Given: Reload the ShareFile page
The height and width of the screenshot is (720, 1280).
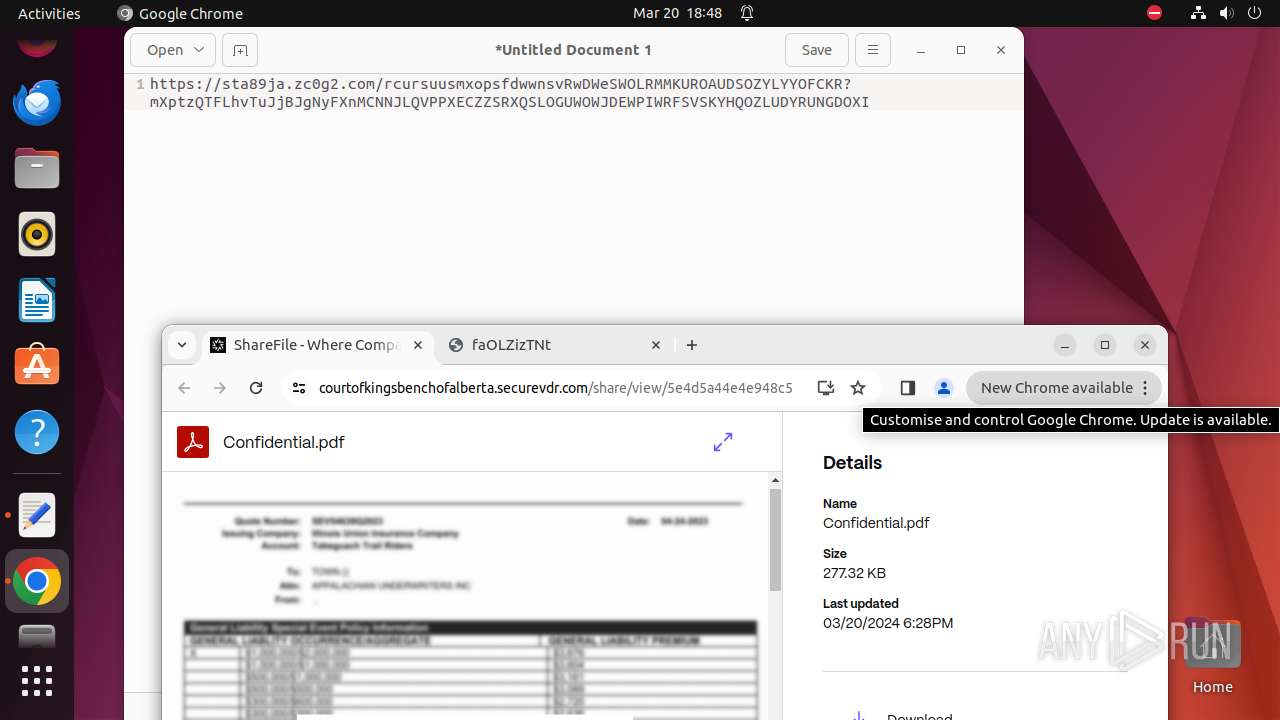Looking at the screenshot, I should [x=256, y=388].
